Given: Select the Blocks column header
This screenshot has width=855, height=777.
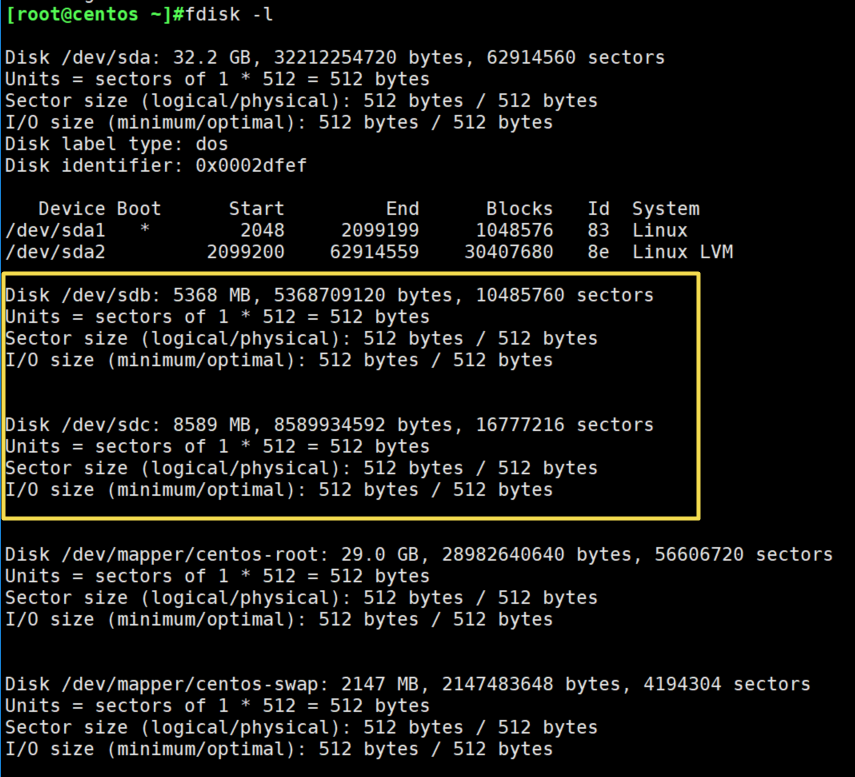Looking at the screenshot, I should pyautogui.click(x=519, y=208).
